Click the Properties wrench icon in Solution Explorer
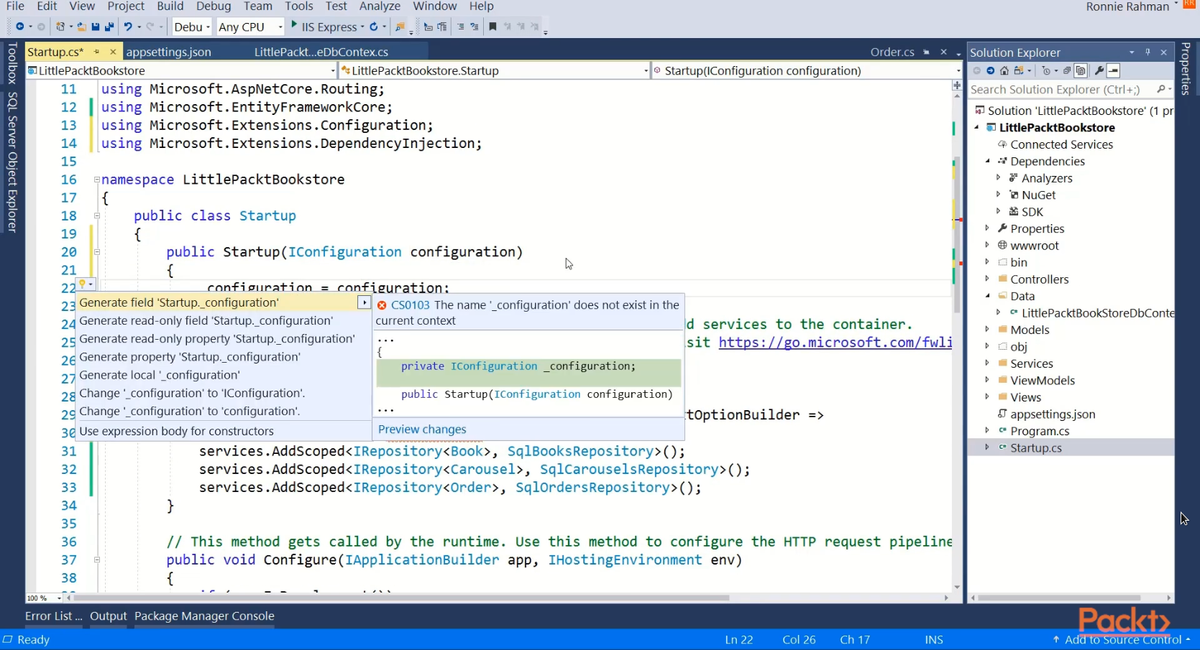1200x650 pixels. (1099, 71)
